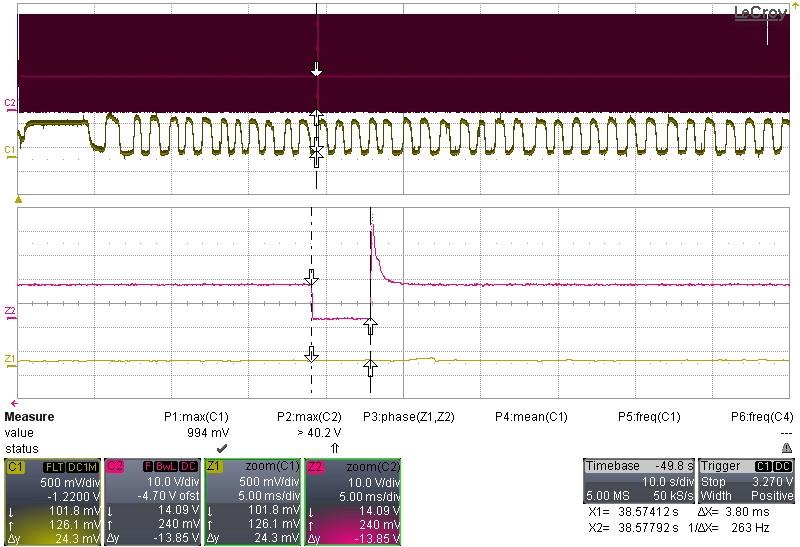Click the pink left-arrow marker below zoom grid
The height and width of the screenshot is (547, 800).
click(14, 403)
